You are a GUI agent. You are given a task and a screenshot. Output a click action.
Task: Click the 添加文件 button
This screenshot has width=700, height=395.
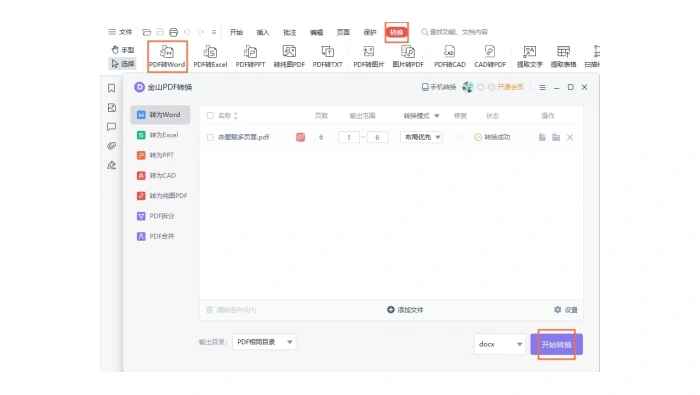tap(405, 310)
